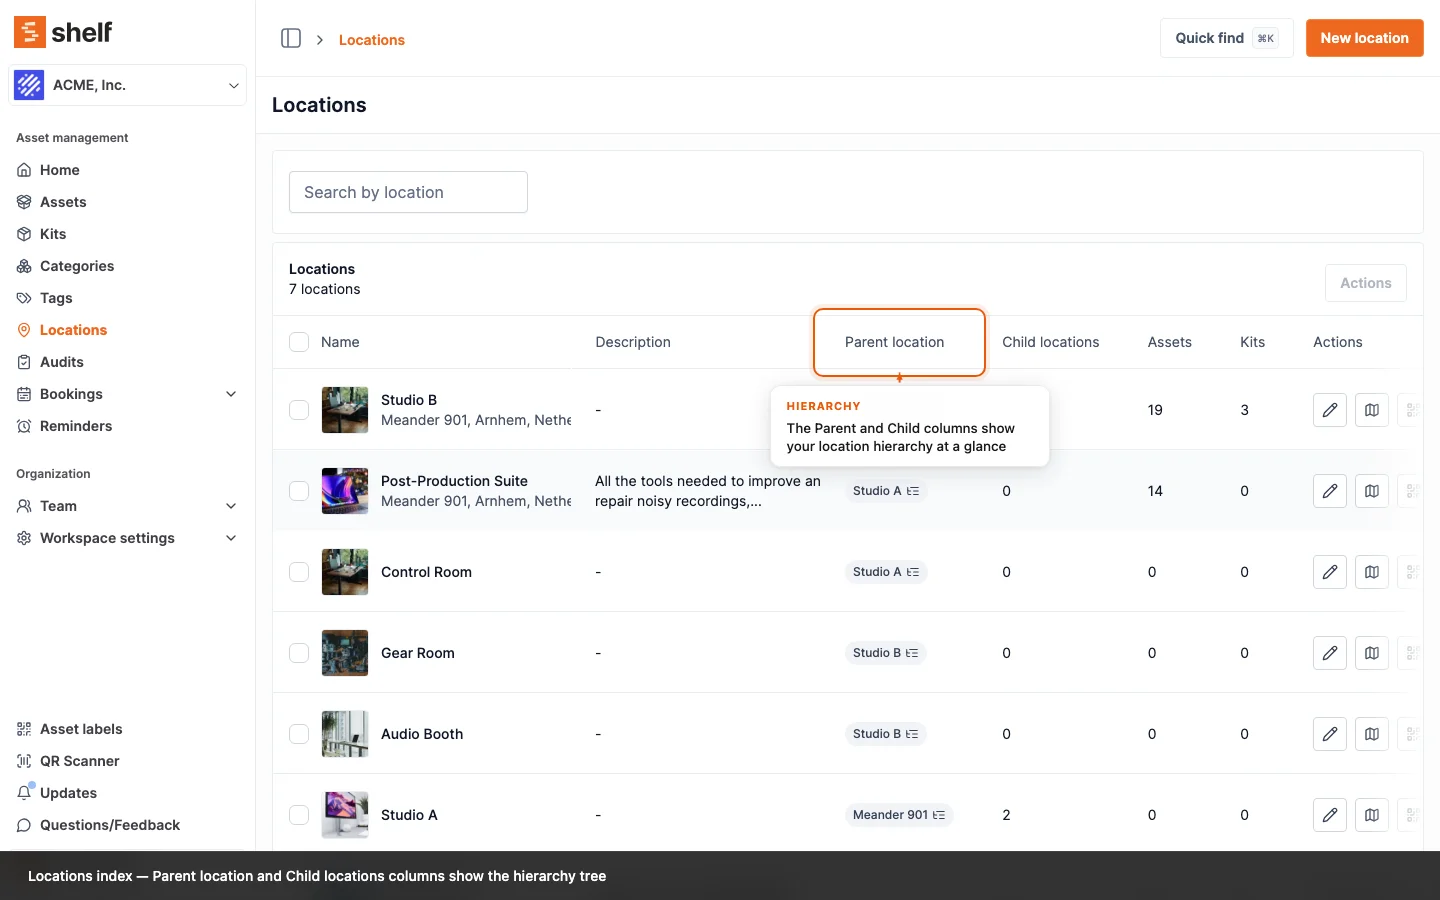Click the map icon for Control Room

click(1371, 572)
